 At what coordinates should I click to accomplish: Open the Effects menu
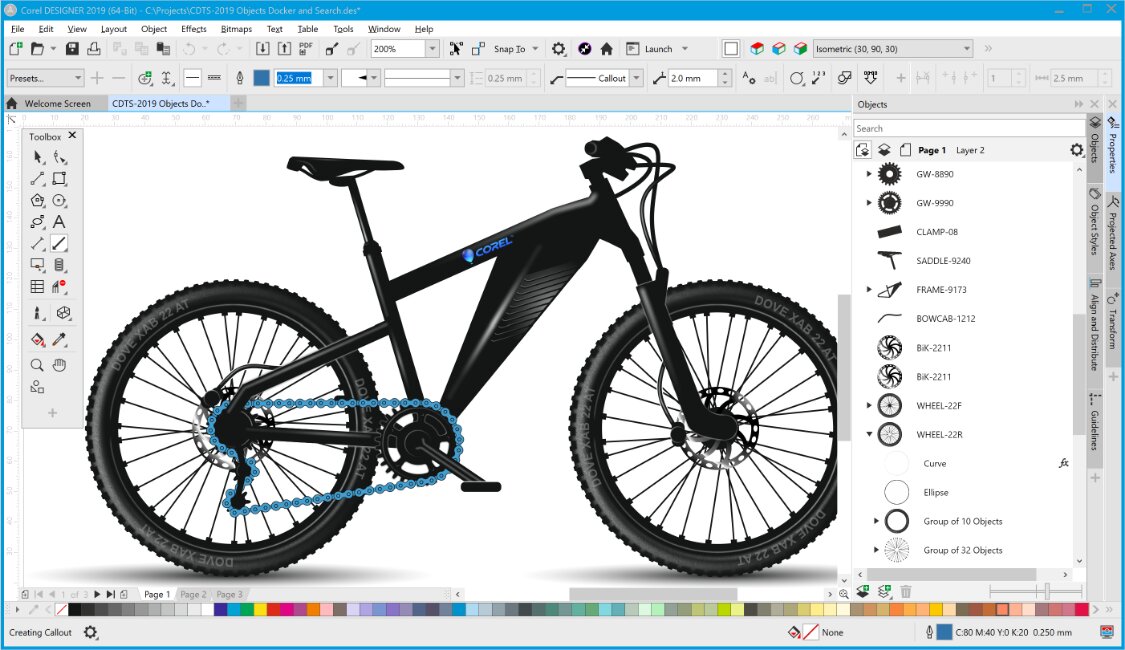[194, 29]
